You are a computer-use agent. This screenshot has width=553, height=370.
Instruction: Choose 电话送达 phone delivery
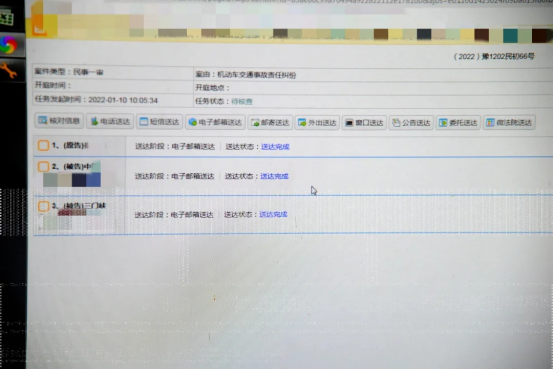point(110,121)
